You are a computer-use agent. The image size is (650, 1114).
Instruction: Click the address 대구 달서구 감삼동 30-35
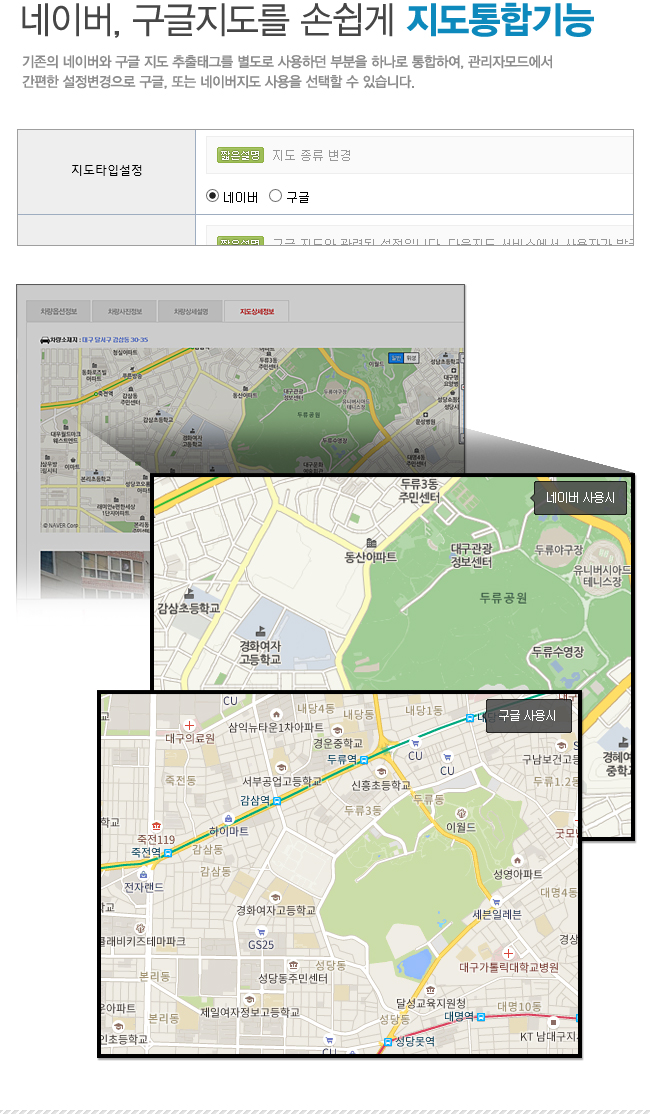115,340
